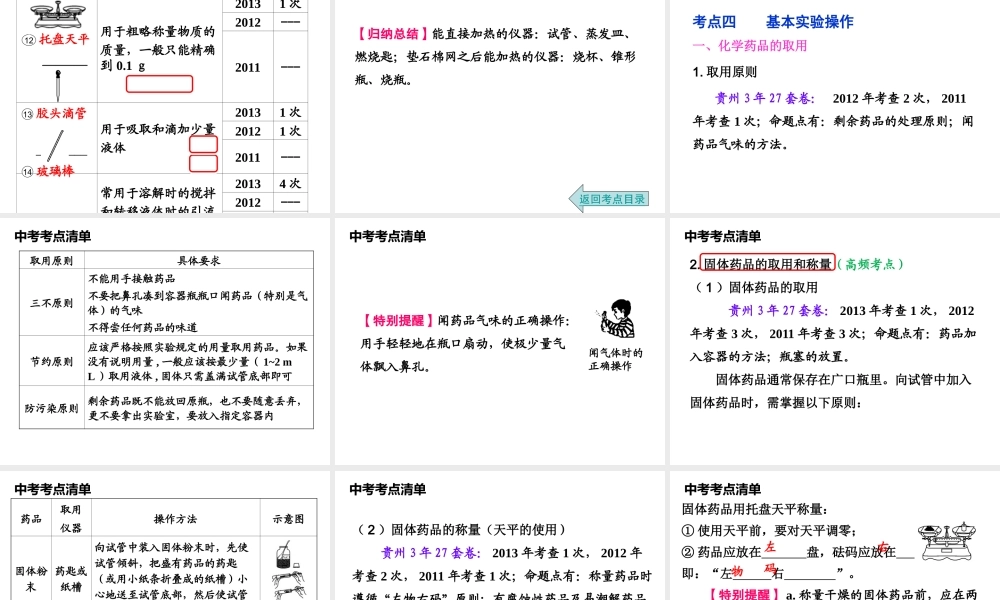Click the 具体要求 column header
This screenshot has width=1000, height=600.
pos(199,260)
